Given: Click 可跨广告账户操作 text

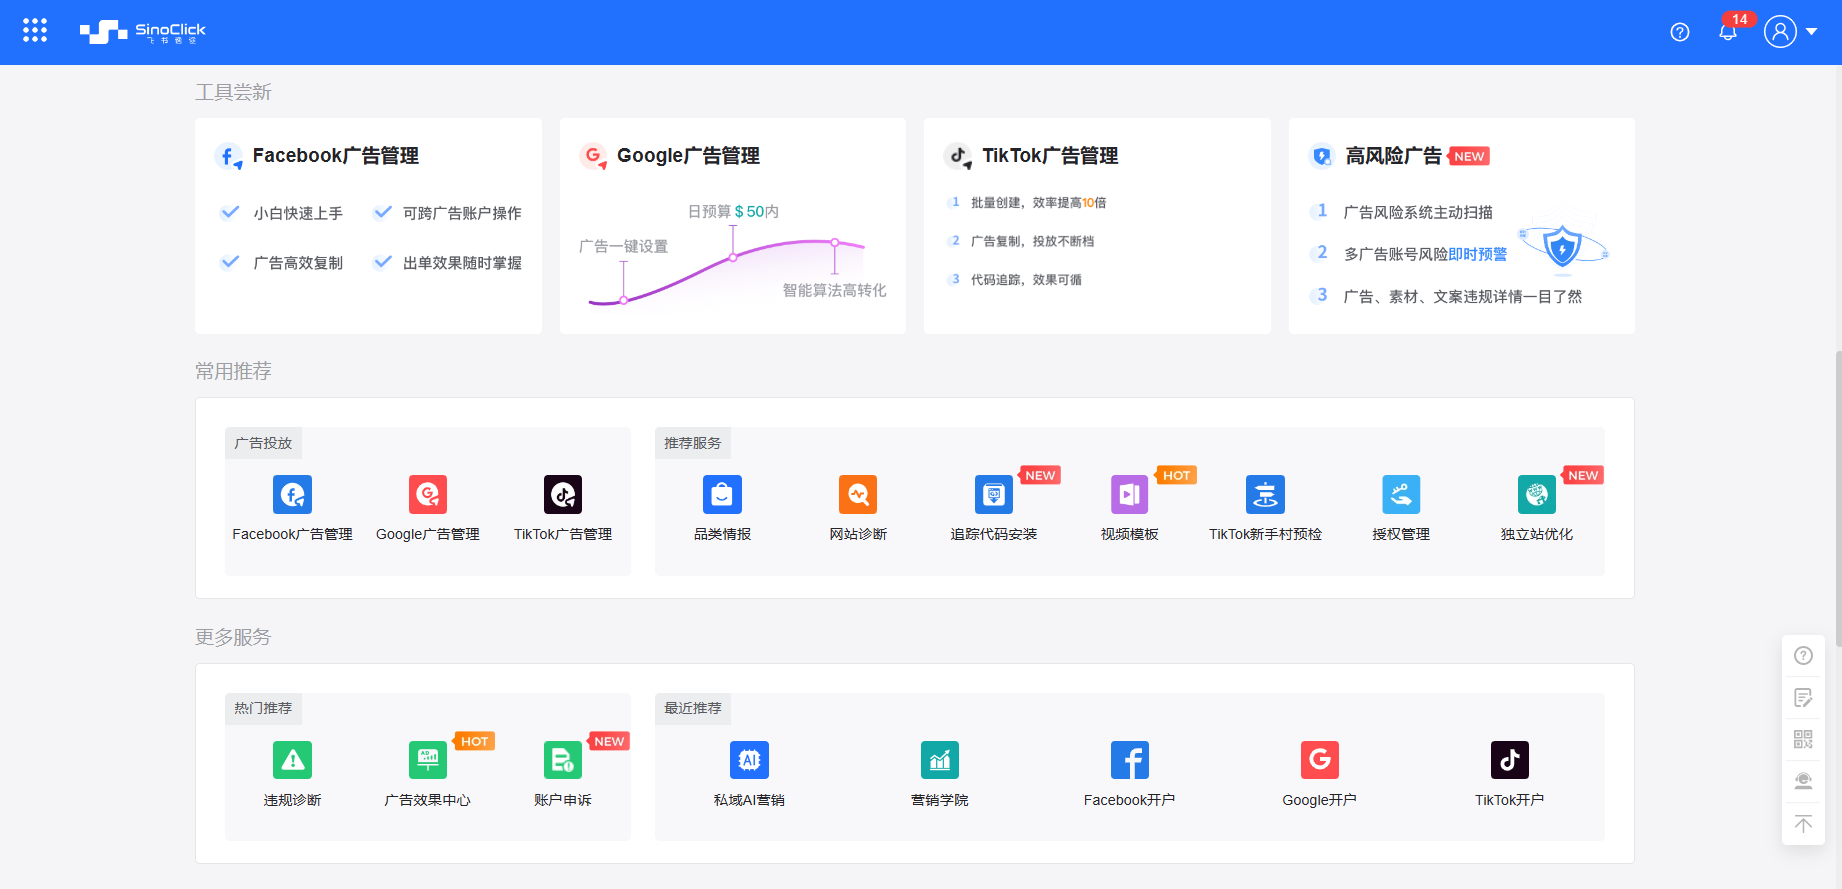Looking at the screenshot, I should pos(462,213).
